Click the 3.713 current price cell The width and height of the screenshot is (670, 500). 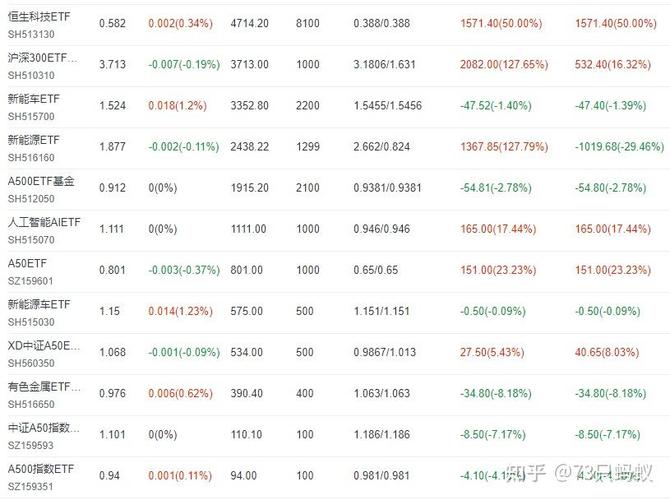pos(112,64)
